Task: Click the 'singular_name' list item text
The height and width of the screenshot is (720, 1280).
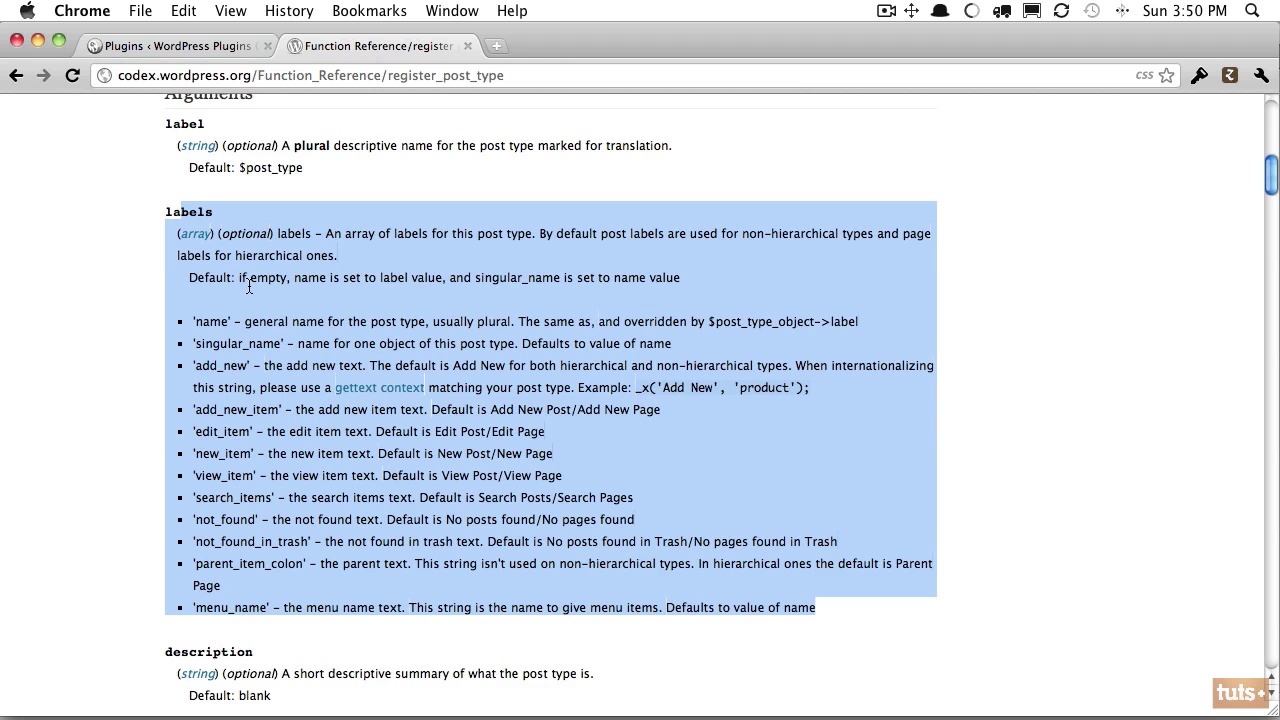Action: tap(432, 343)
